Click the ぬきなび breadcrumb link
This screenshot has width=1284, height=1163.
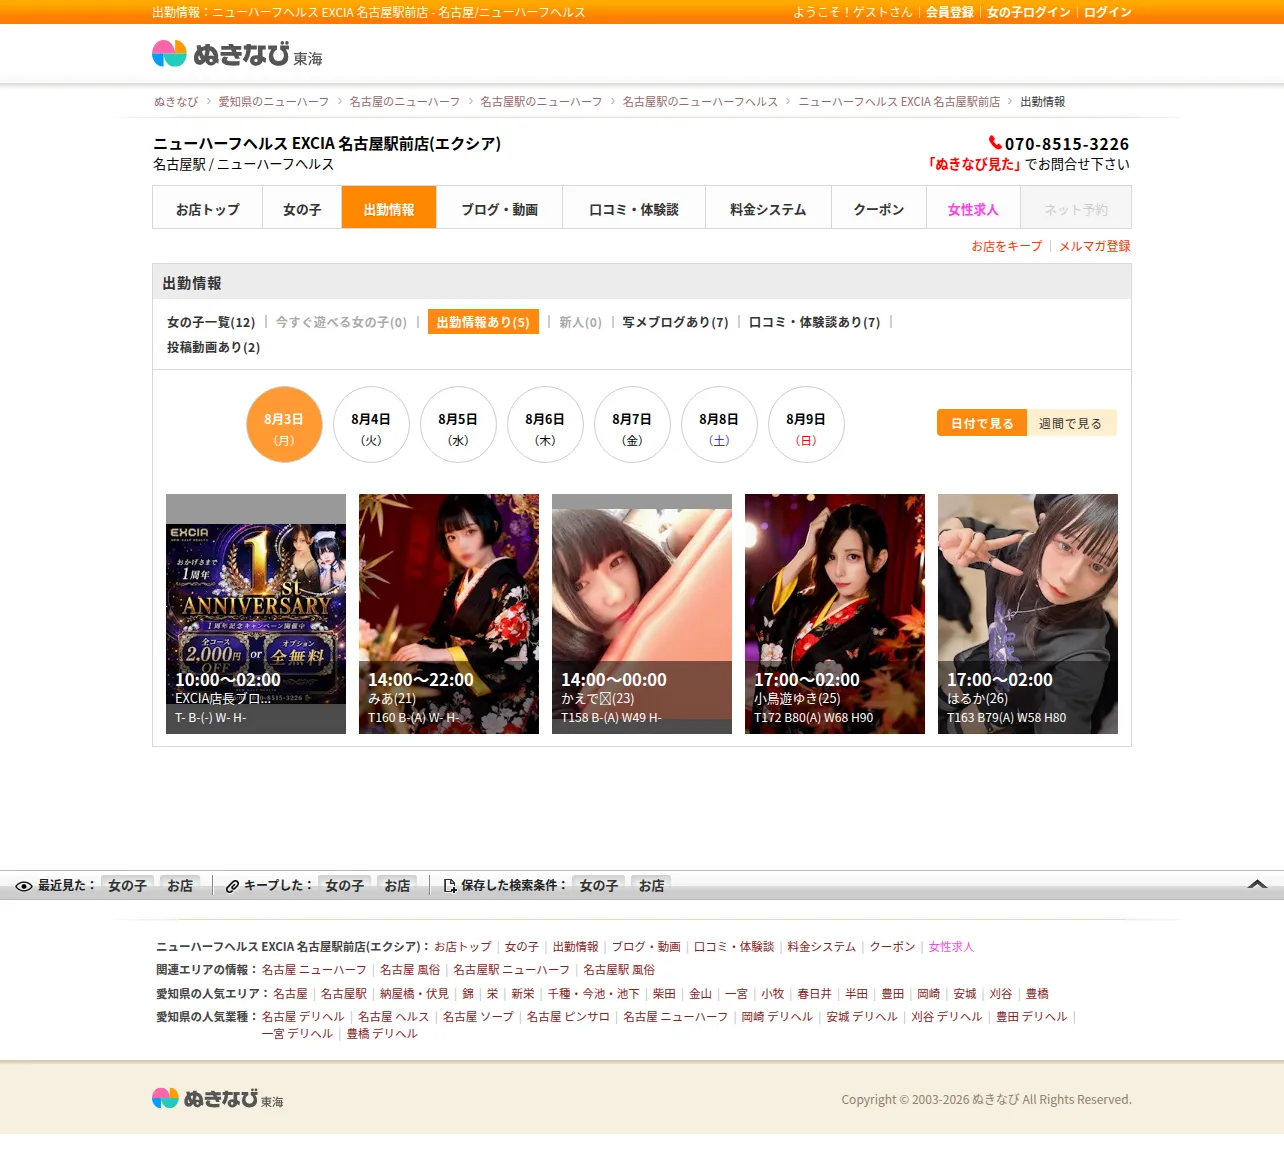(x=176, y=102)
